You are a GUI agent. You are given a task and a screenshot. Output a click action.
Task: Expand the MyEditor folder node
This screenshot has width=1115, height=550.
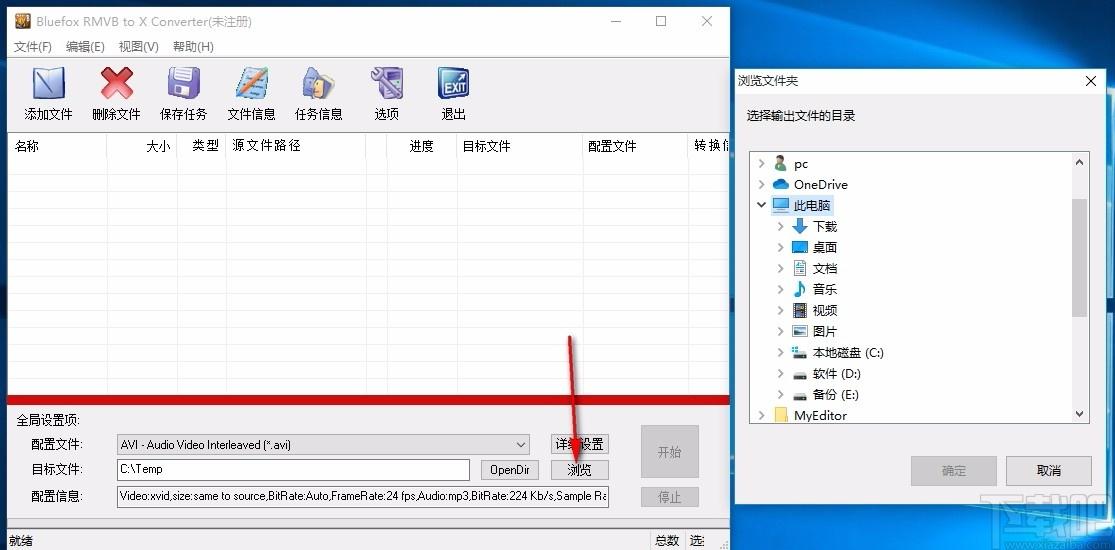tap(762, 416)
